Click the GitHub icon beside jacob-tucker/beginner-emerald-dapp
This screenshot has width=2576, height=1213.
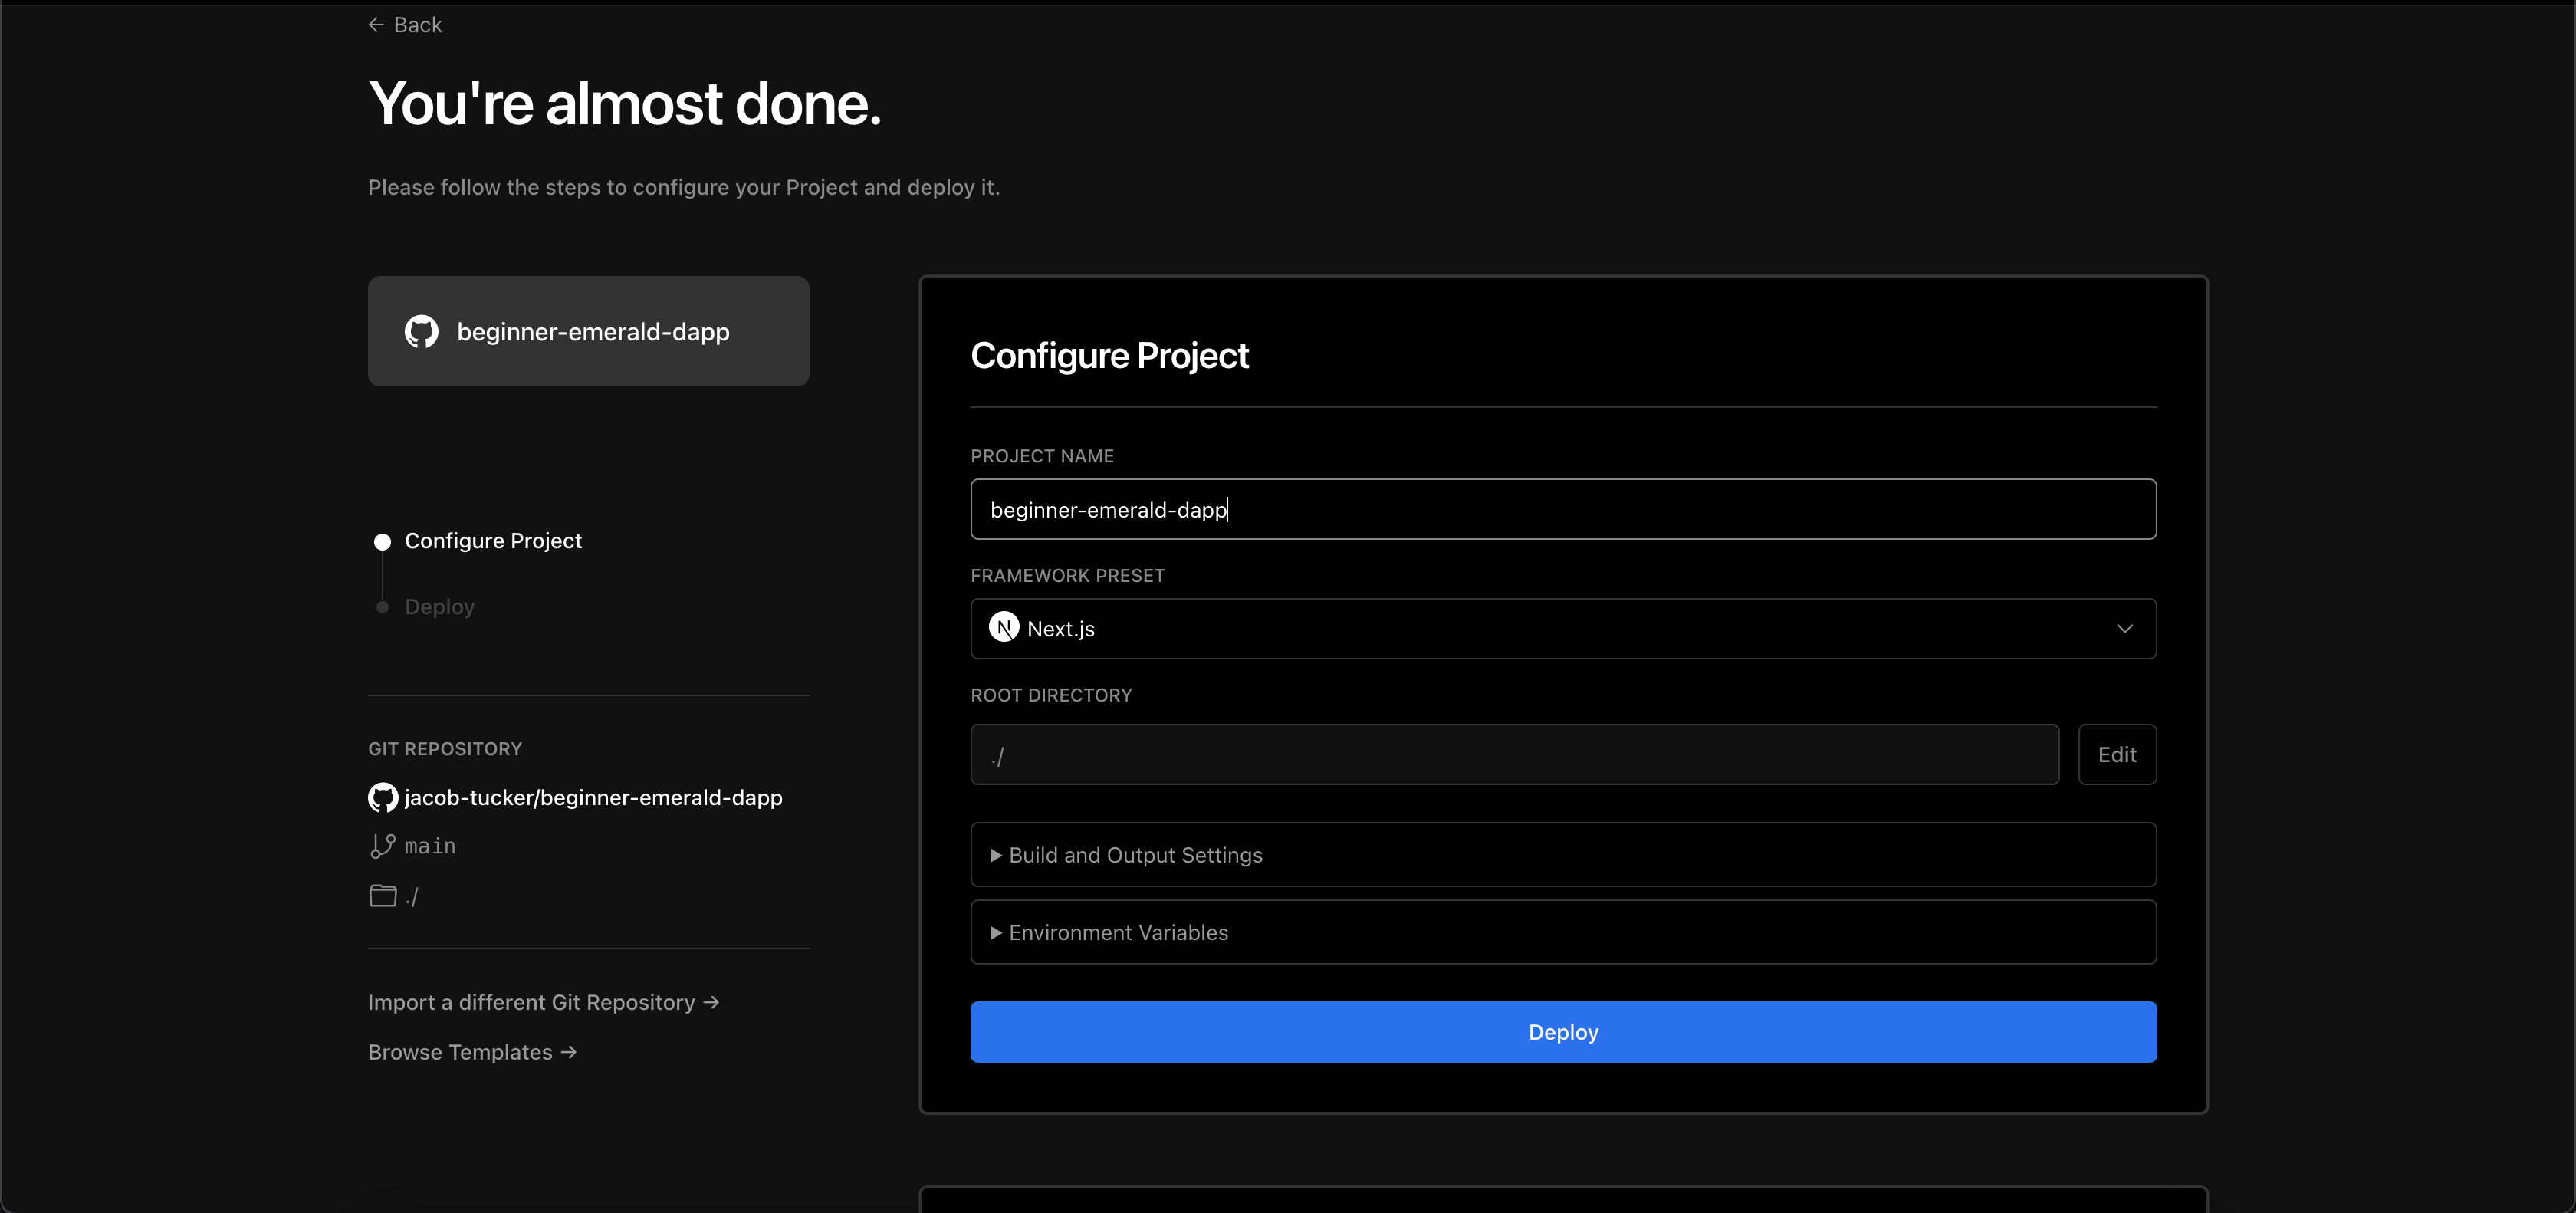[383, 798]
